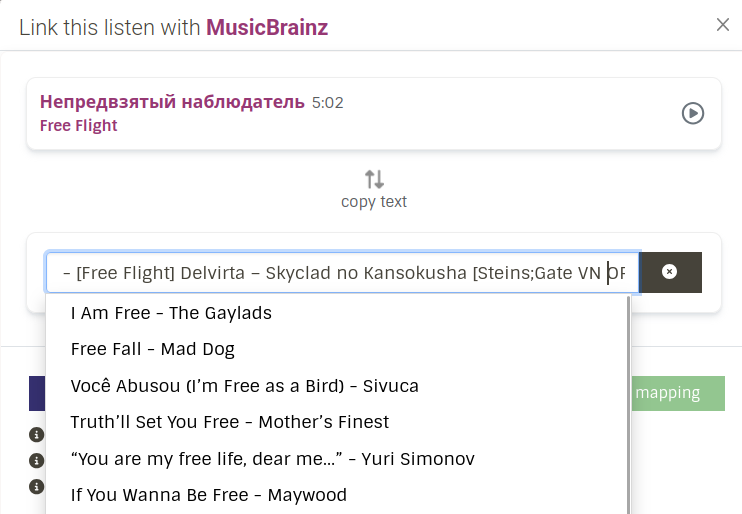Click the second info icon on the left
The image size is (742, 514).
point(37,461)
